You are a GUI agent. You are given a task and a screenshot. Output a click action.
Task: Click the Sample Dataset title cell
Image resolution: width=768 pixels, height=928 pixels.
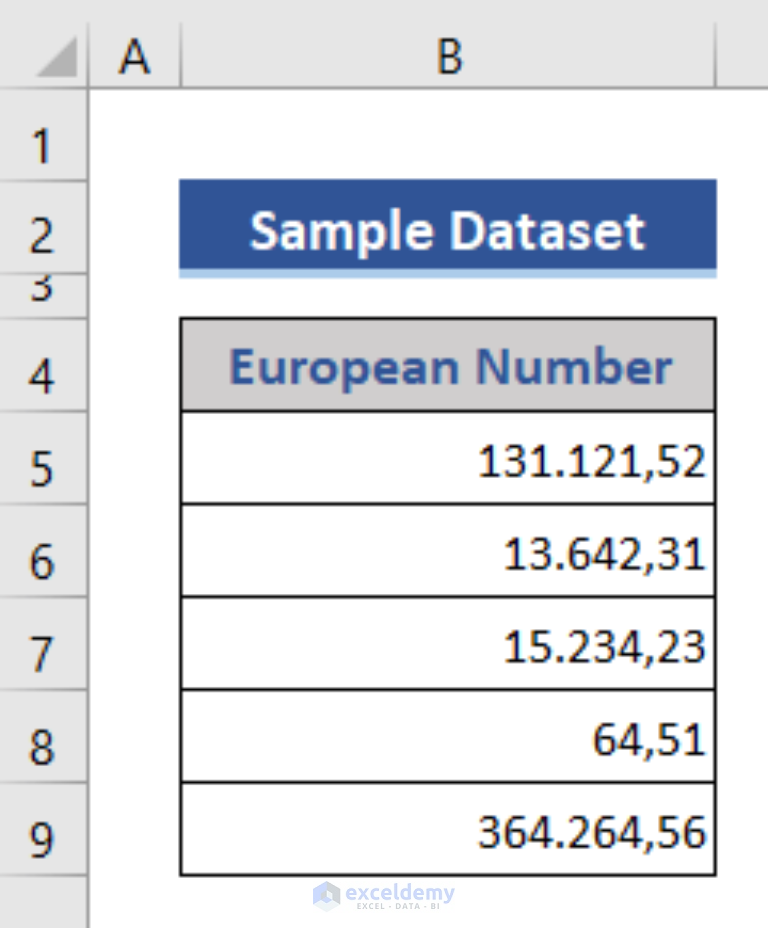(x=448, y=228)
